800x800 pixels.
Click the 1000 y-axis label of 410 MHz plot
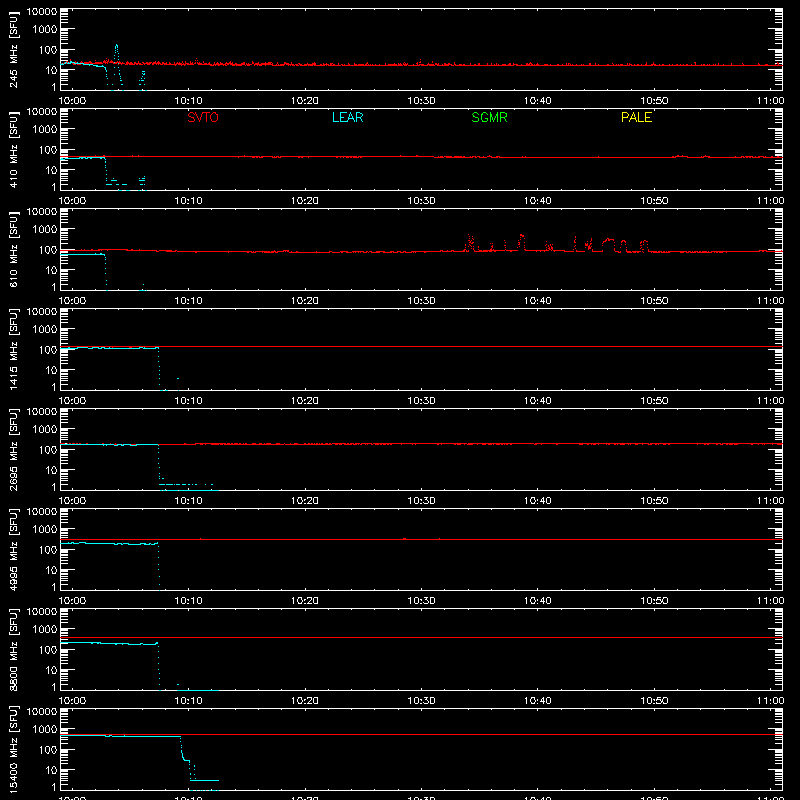point(45,130)
